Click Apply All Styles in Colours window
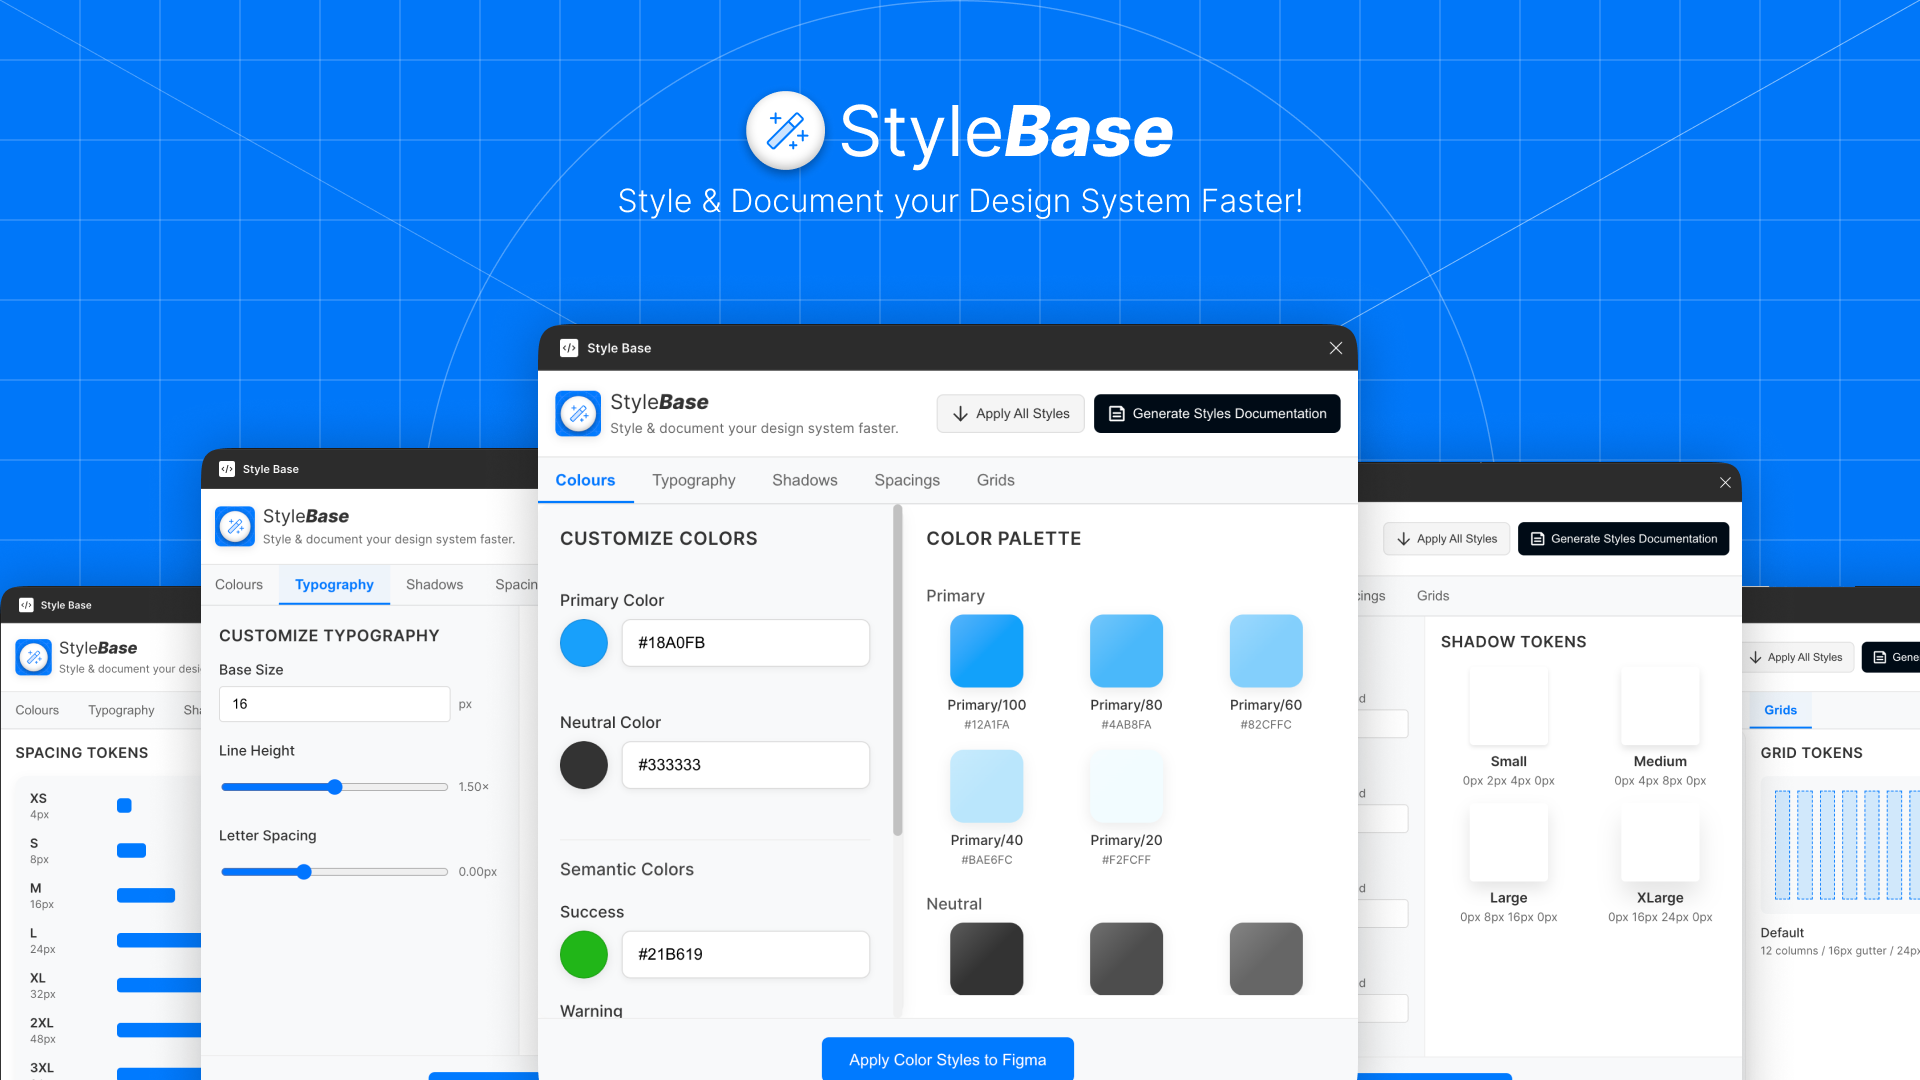The image size is (1920, 1080). (1010, 413)
